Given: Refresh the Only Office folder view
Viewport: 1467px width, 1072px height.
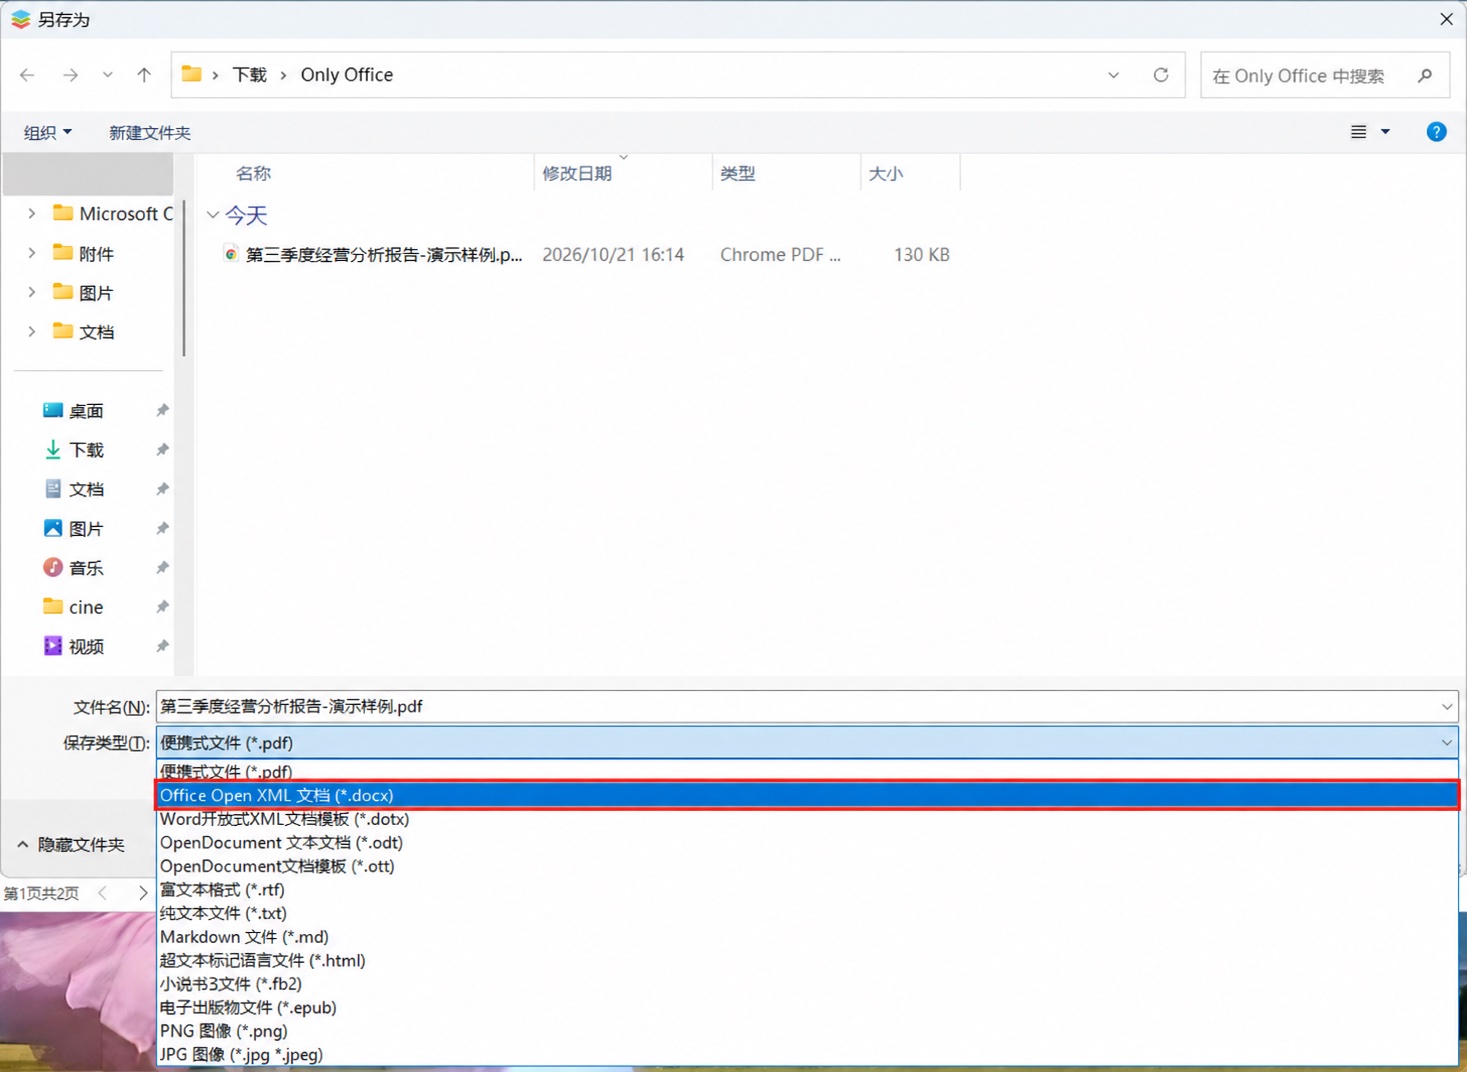Looking at the screenshot, I should tap(1161, 75).
